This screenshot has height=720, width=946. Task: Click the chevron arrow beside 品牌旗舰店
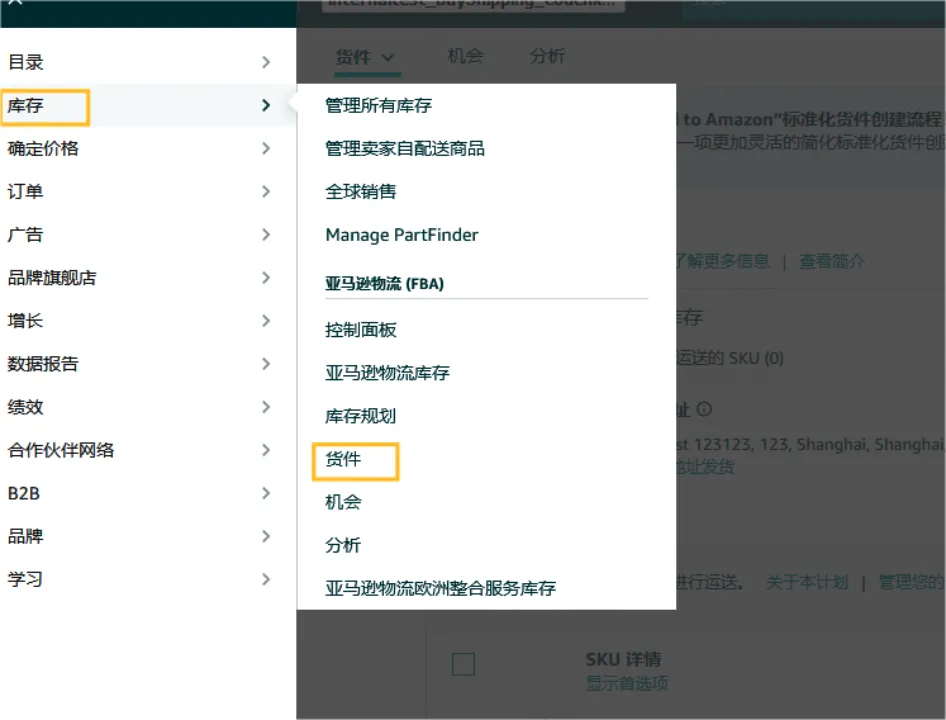pyautogui.click(x=266, y=277)
